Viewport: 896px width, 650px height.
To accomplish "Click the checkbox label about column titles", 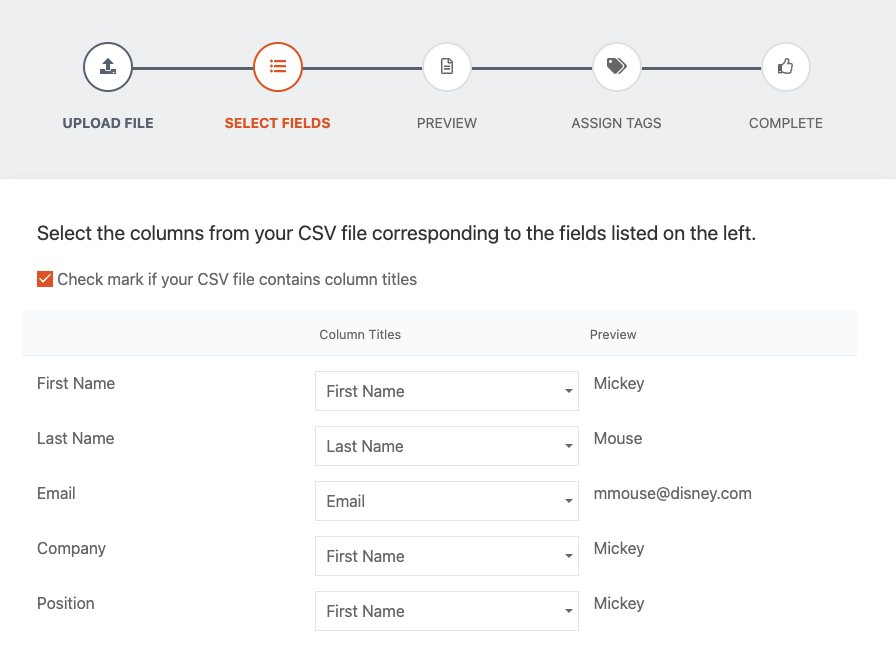I will pos(237,279).
